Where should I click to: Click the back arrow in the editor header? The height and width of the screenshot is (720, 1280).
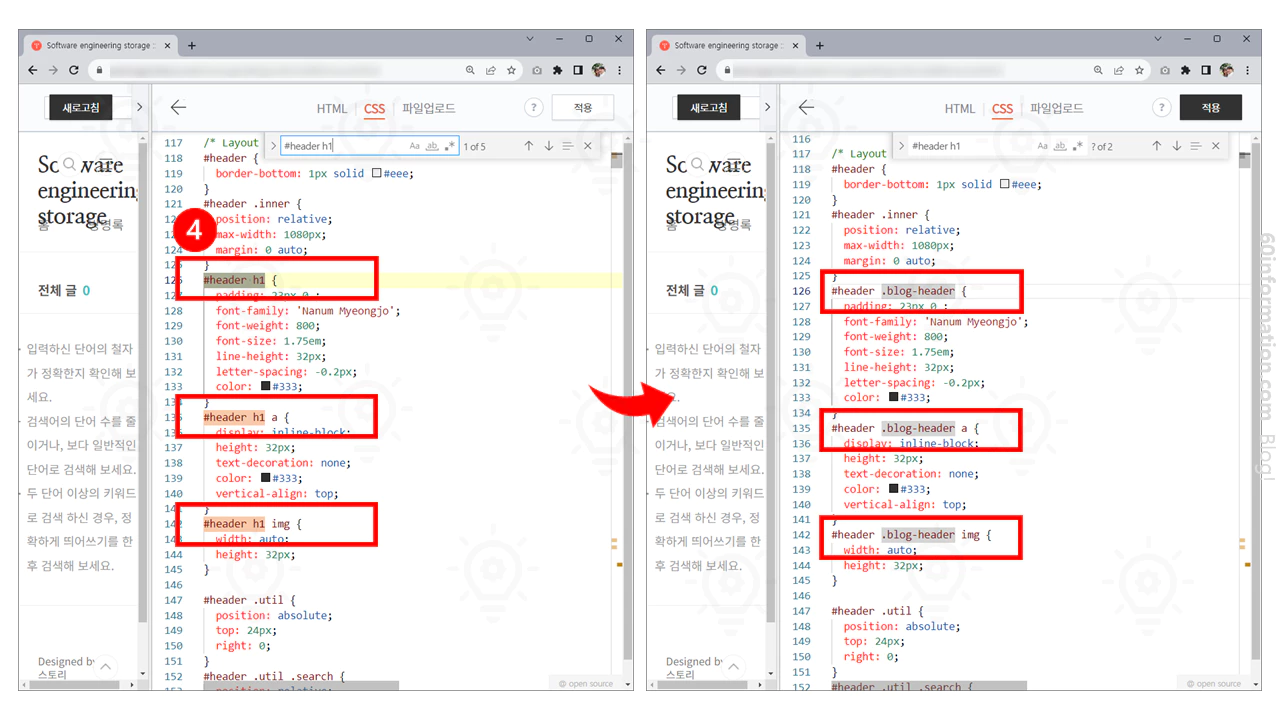(177, 107)
